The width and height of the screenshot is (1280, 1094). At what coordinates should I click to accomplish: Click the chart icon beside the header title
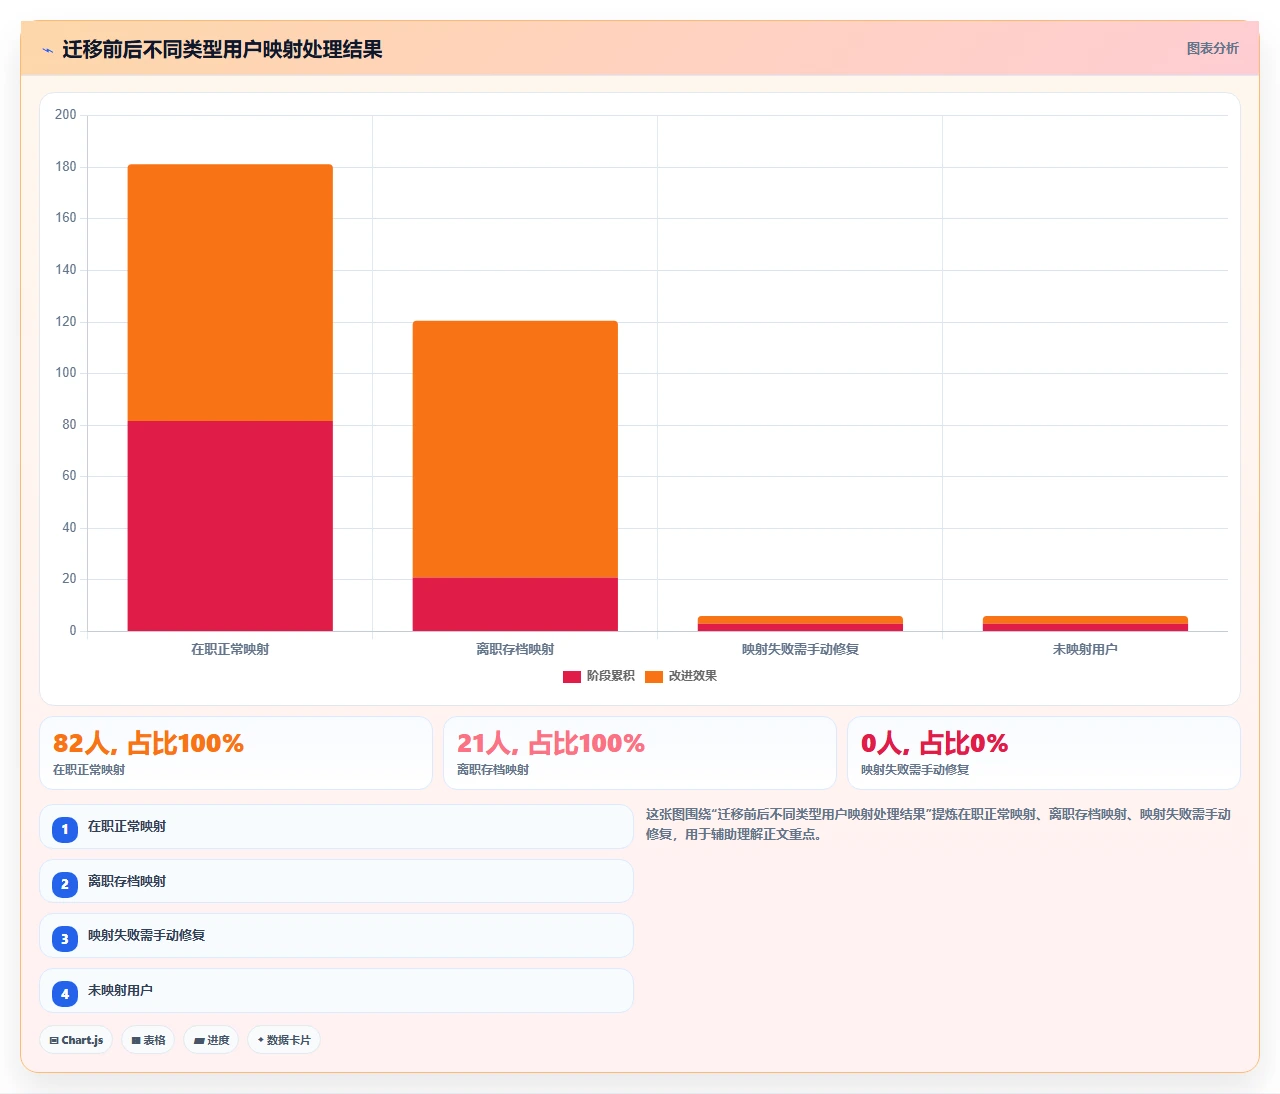(x=47, y=50)
